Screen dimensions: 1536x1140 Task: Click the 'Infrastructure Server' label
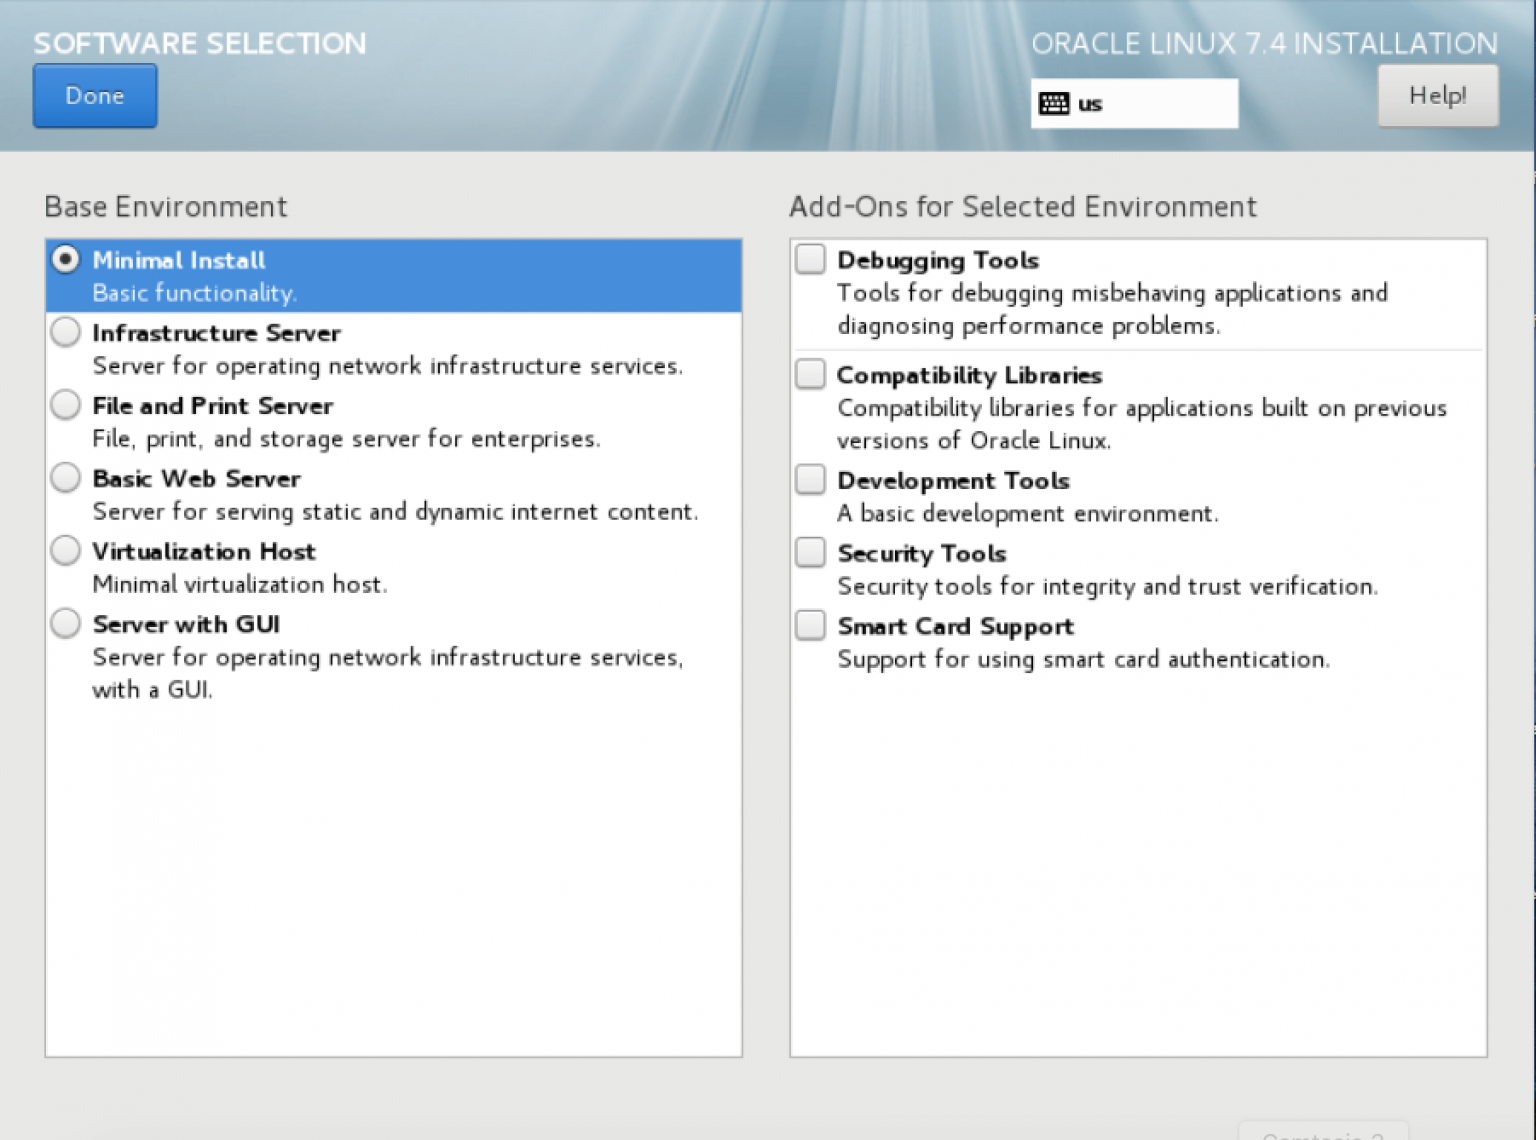point(217,333)
